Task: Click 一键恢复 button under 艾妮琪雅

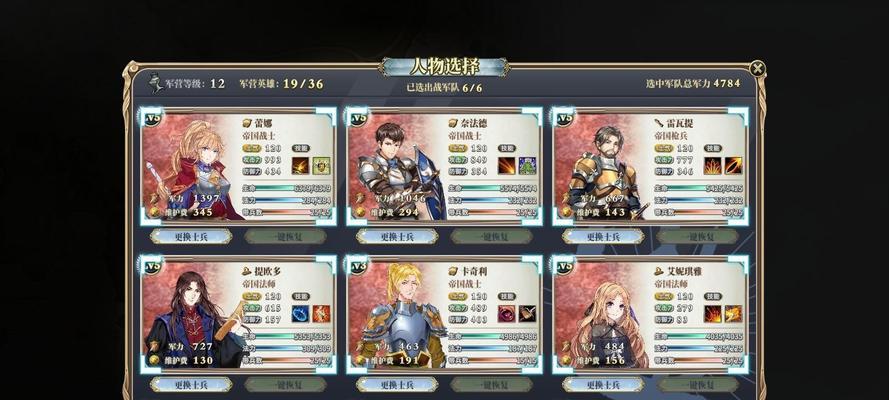Action: [698, 385]
